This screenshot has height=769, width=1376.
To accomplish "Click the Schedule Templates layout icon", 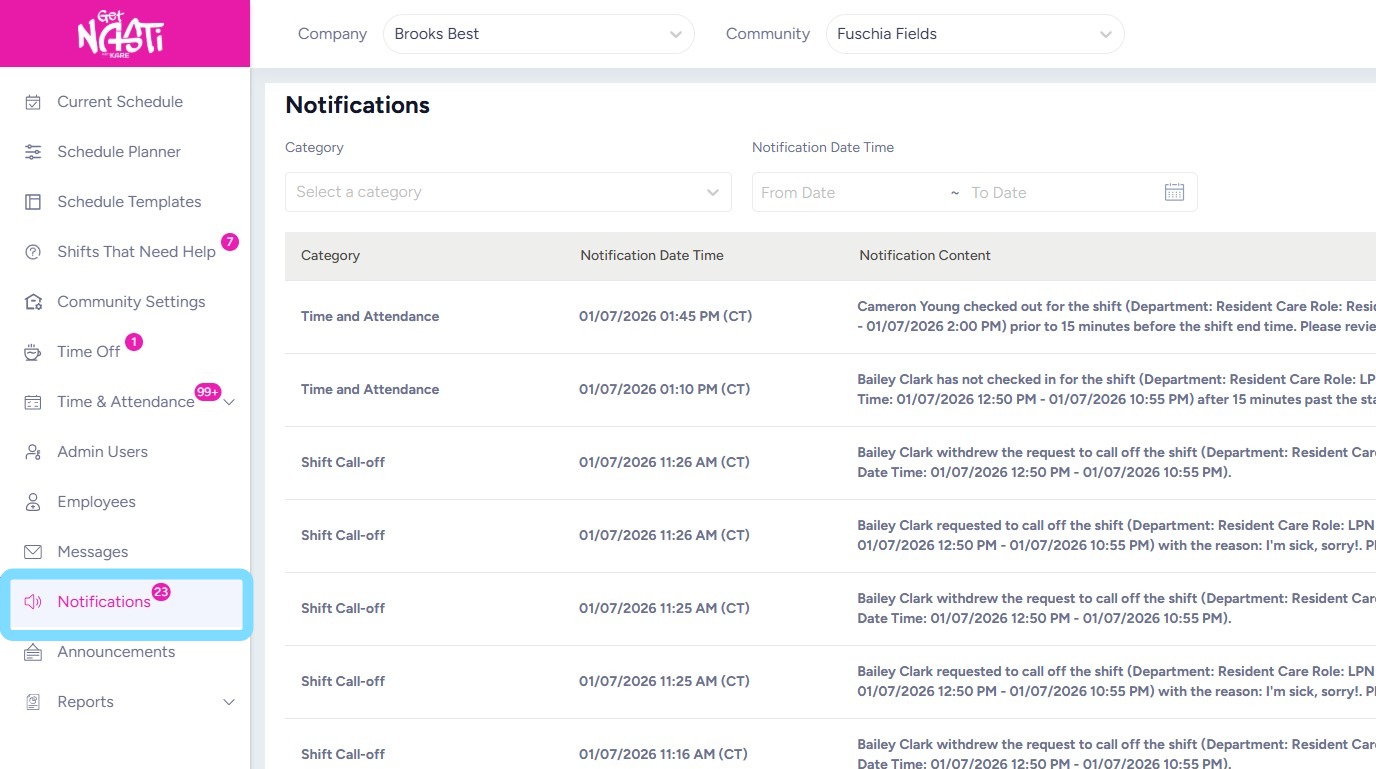I will [33, 202].
